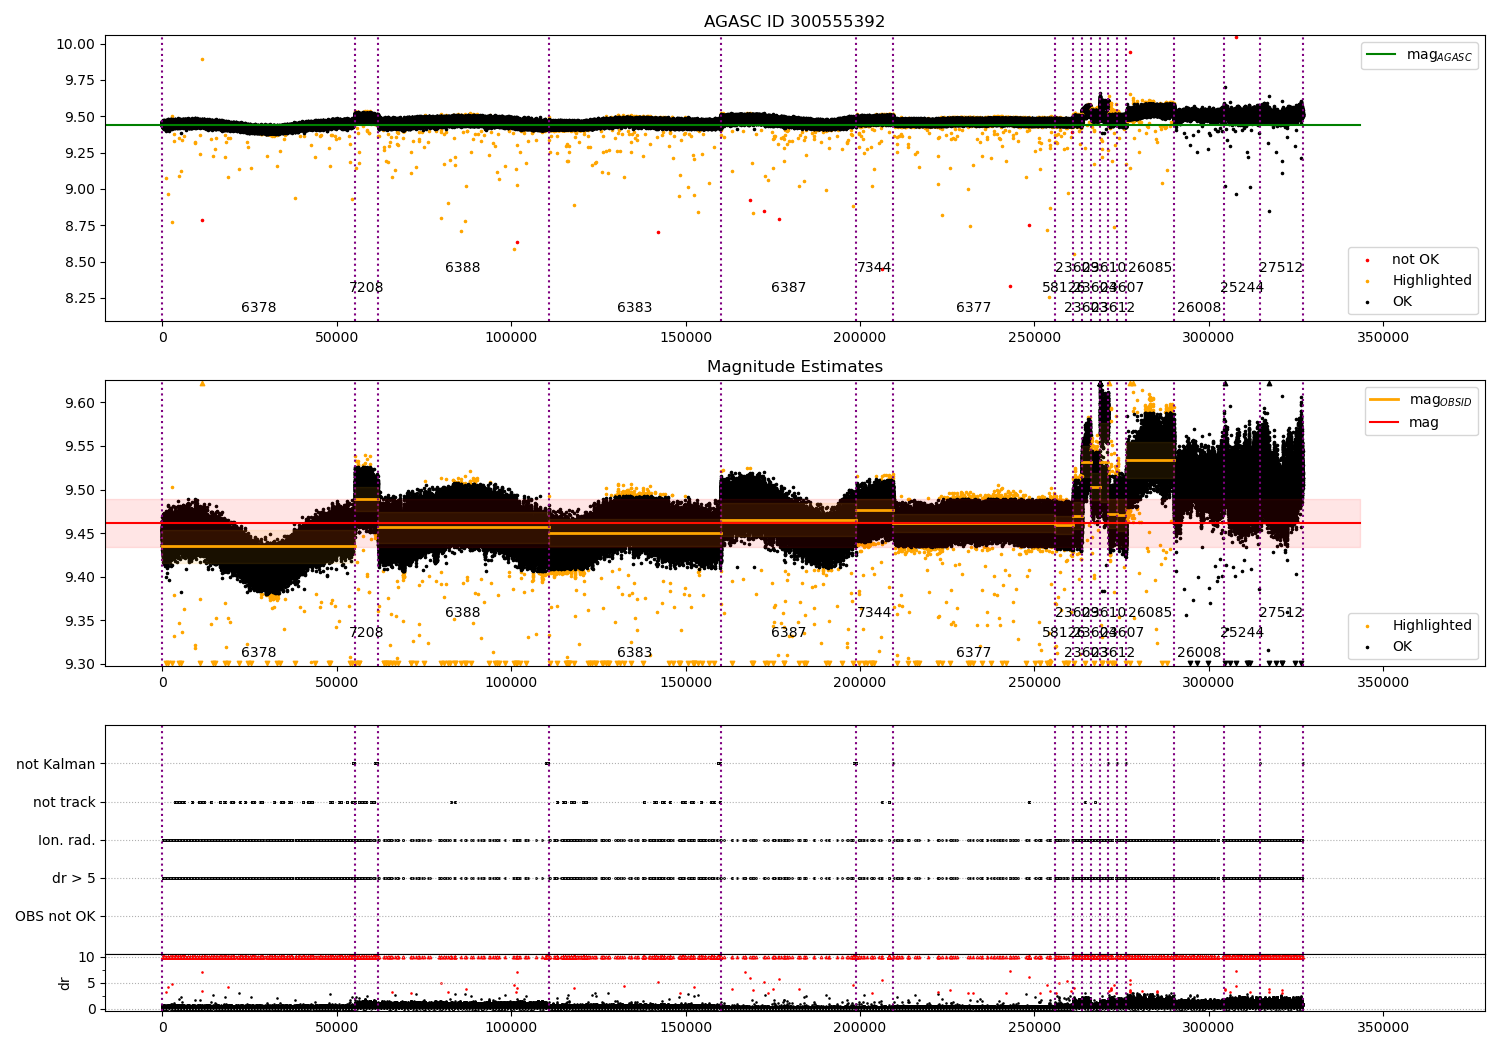Select the mag OBSID legend entry in the middle plot
Viewport: 1500px width, 1050px height.
tap(1421, 400)
